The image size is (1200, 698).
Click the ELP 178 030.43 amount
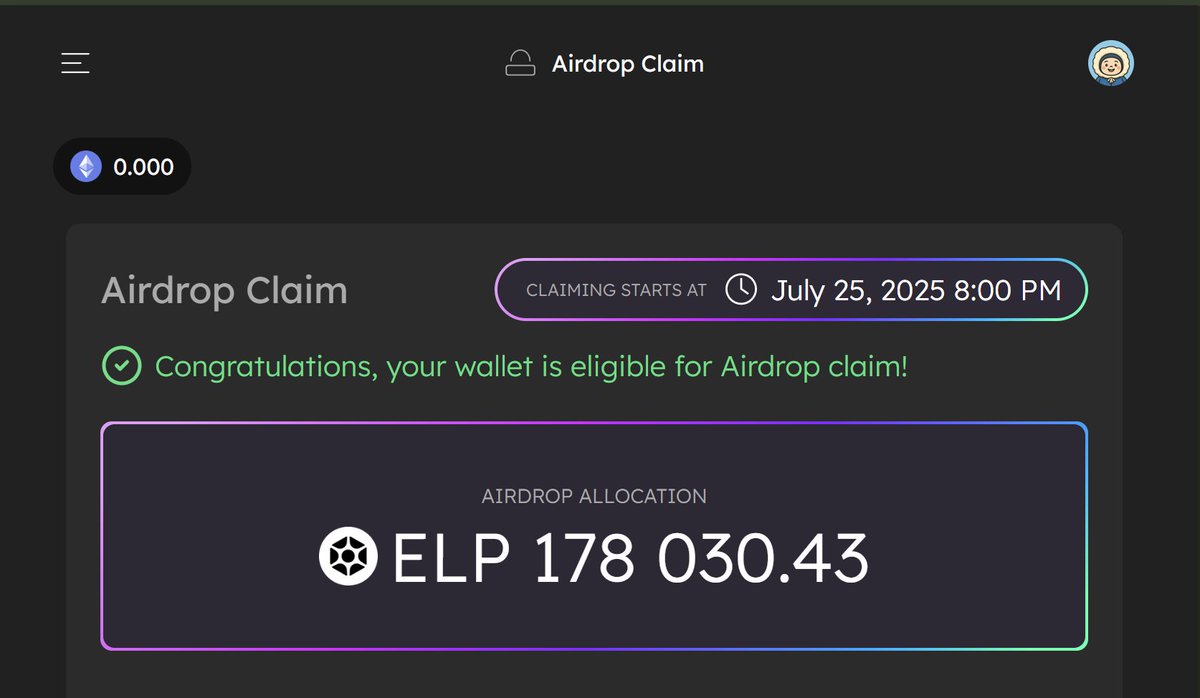[630, 558]
